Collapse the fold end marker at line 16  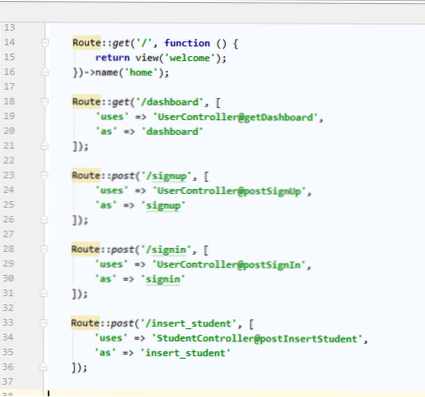45,72
